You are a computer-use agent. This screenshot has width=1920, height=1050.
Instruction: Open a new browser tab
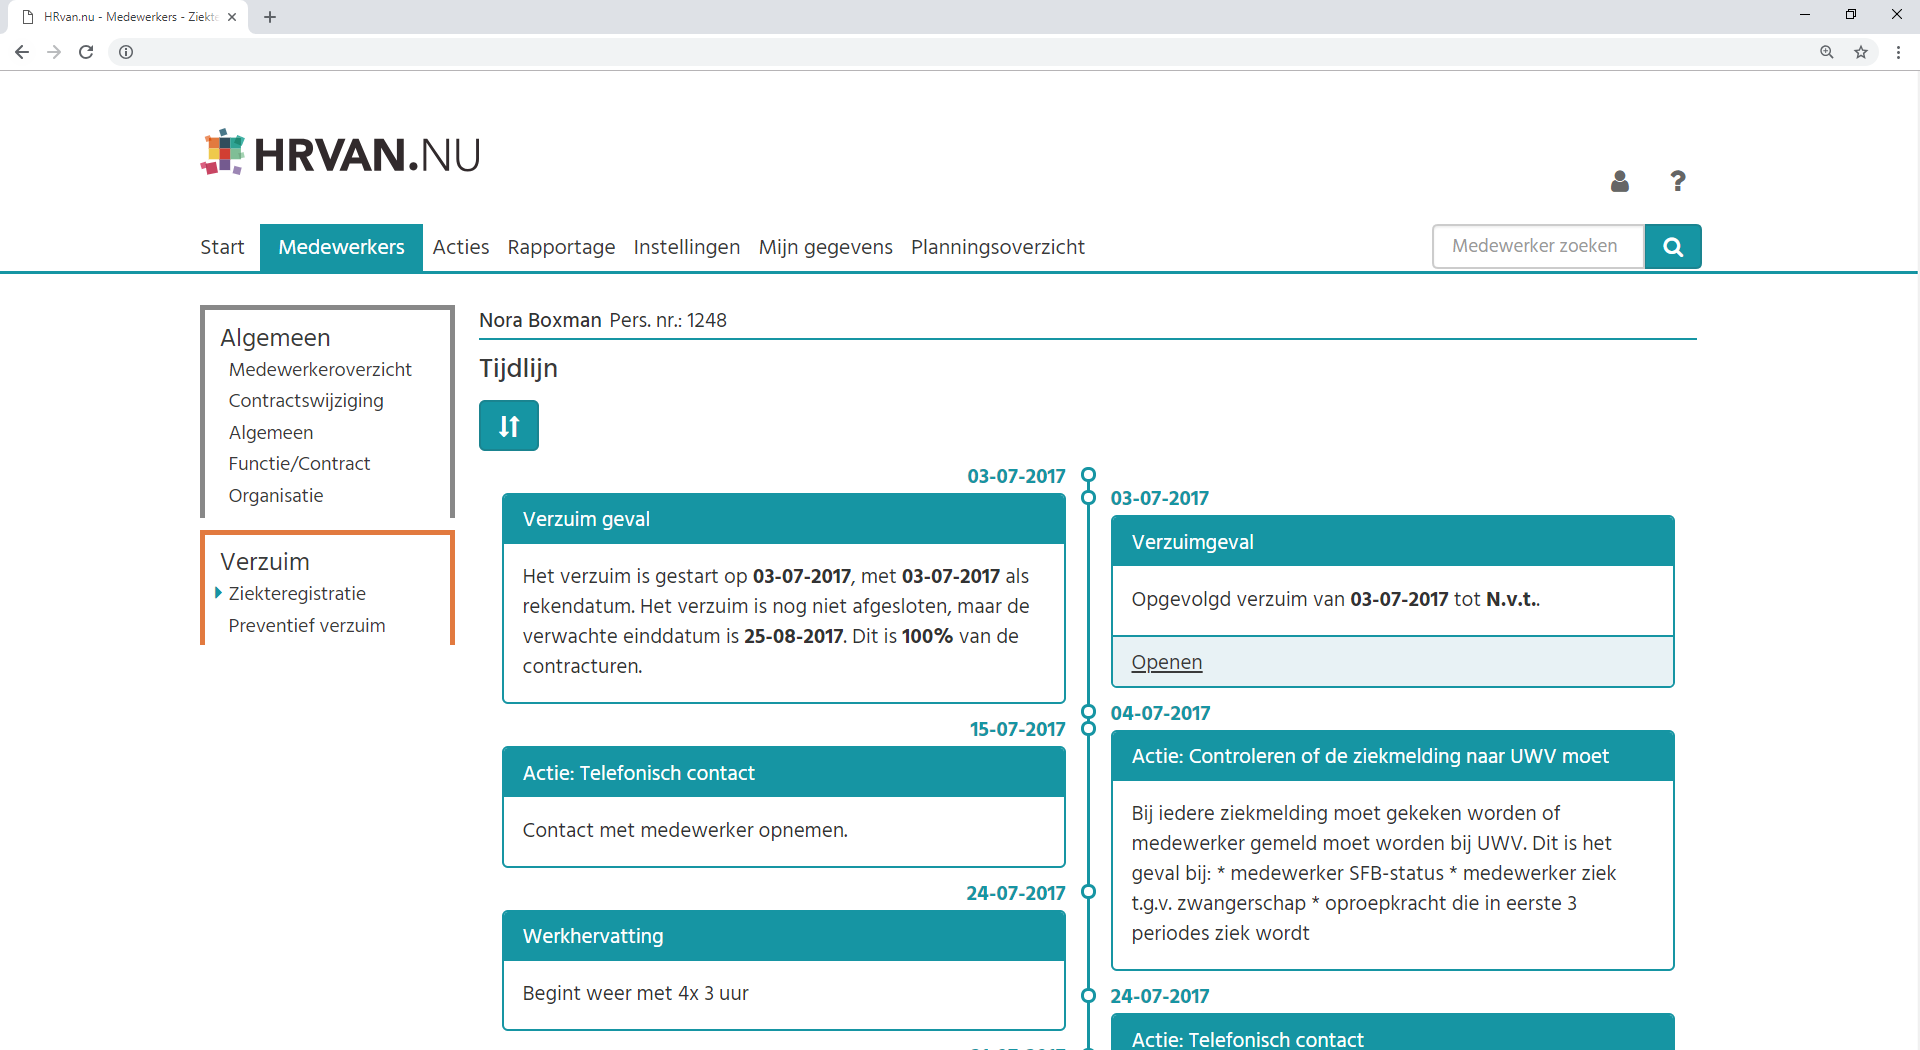(x=270, y=17)
